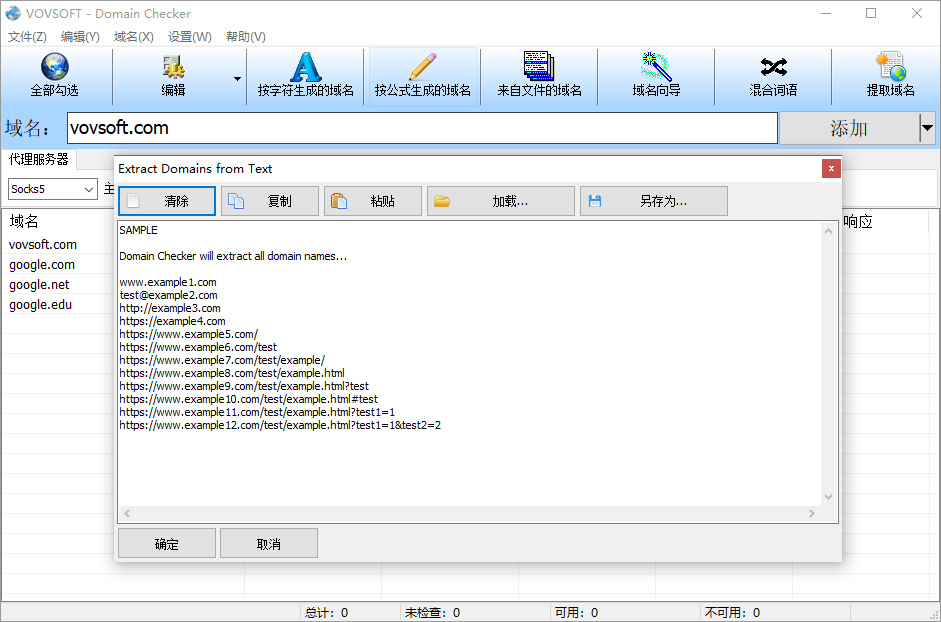Click the globe 全部勾选 toolbar icon

pos(55,66)
